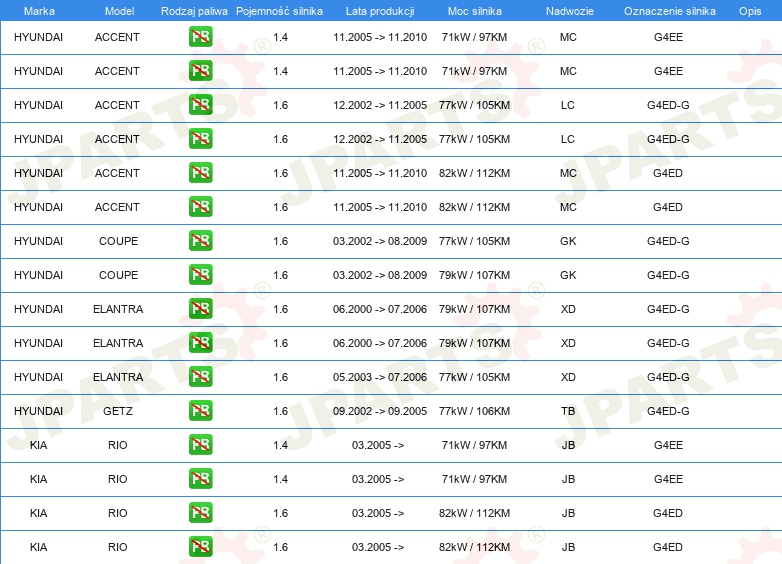The width and height of the screenshot is (782, 564).
Task: Click COUPE in the 77kW / 105KM row
Action: coord(118,241)
